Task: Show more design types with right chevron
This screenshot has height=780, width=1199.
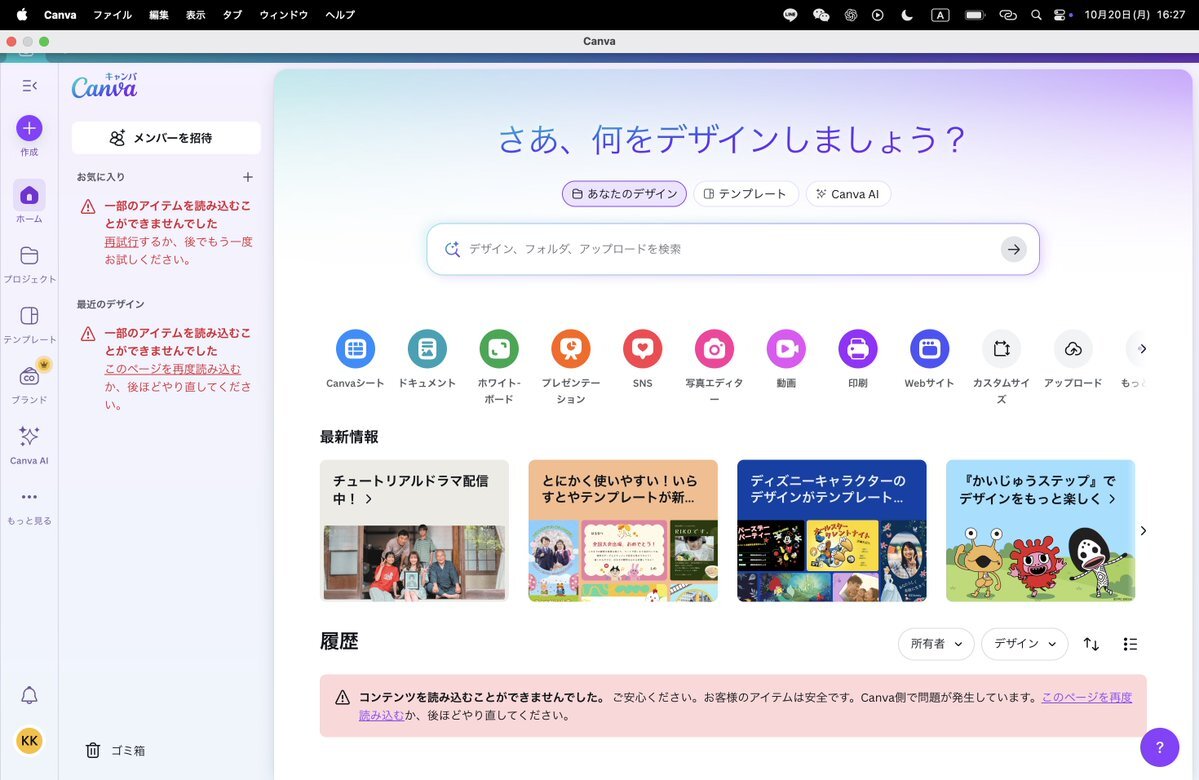Action: coord(1142,349)
